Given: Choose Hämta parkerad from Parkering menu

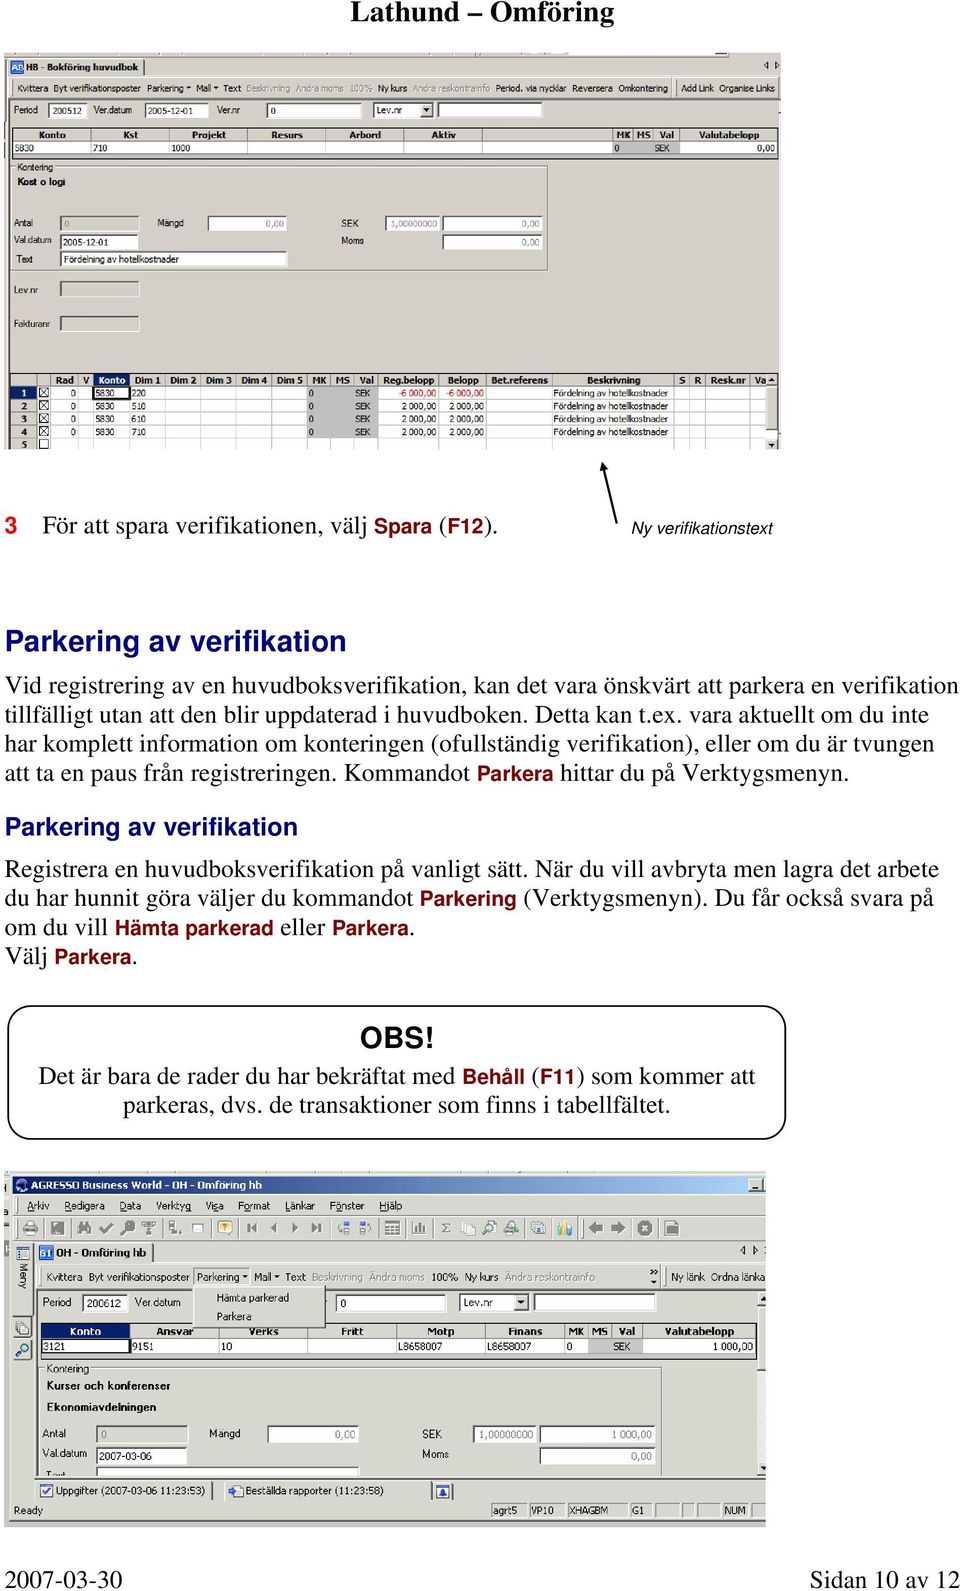Looking at the screenshot, I should tap(253, 1297).
